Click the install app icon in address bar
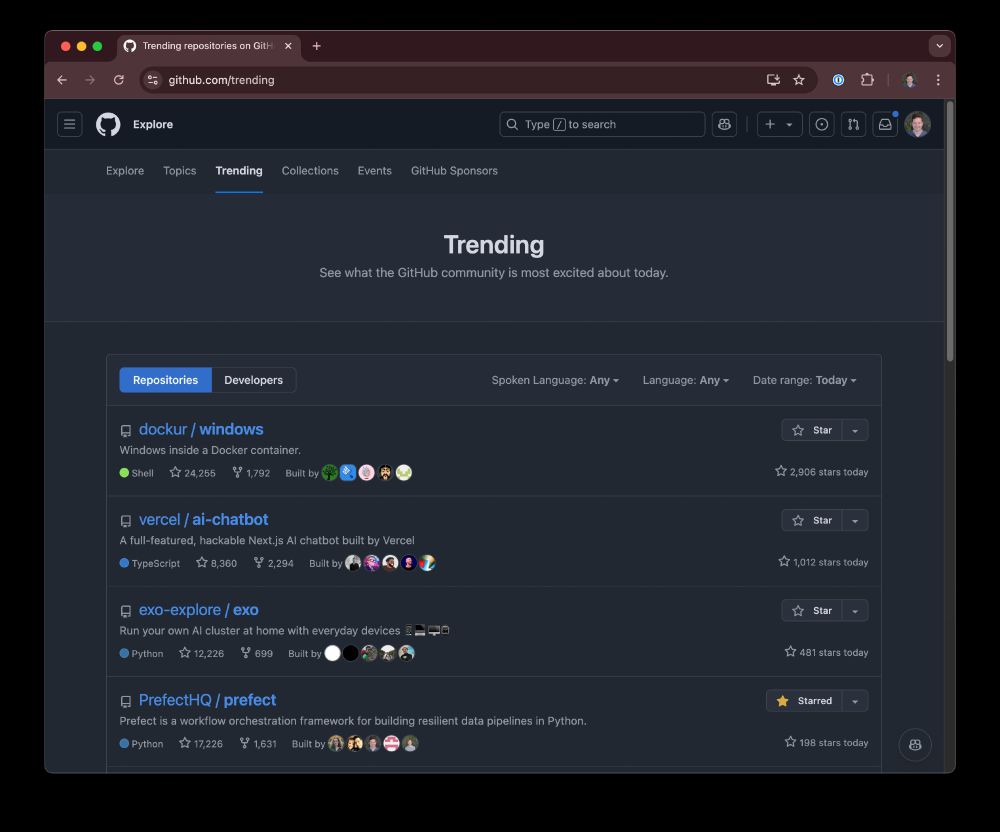The width and height of the screenshot is (1000, 832). [773, 80]
